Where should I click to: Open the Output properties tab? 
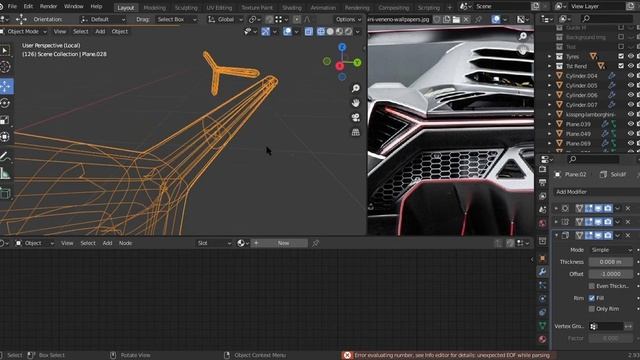point(542,182)
